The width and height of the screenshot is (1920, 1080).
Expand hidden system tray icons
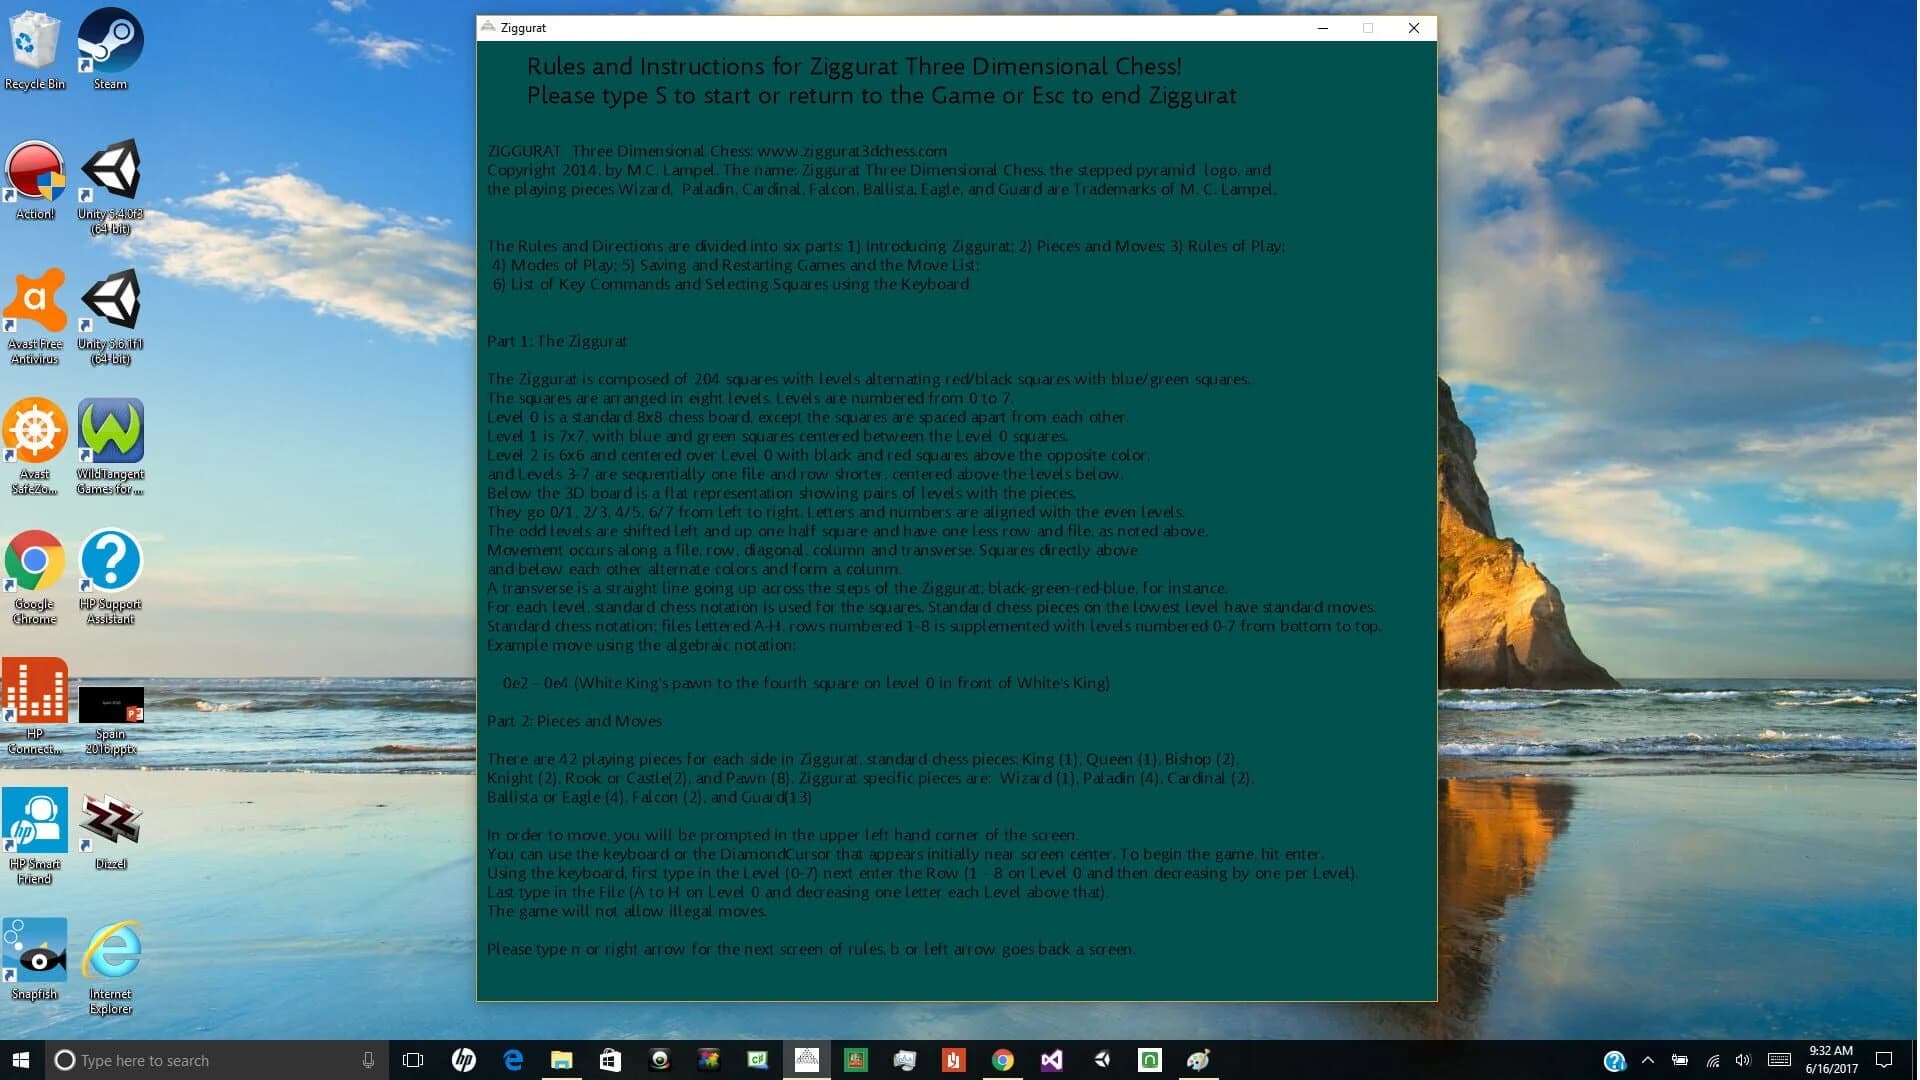1648,1060
